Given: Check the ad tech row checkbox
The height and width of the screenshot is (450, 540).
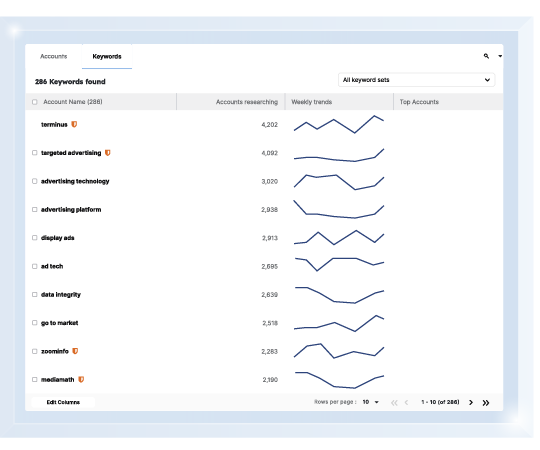Looking at the screenshot, I should pyautogui.click(x=34, y=266).
